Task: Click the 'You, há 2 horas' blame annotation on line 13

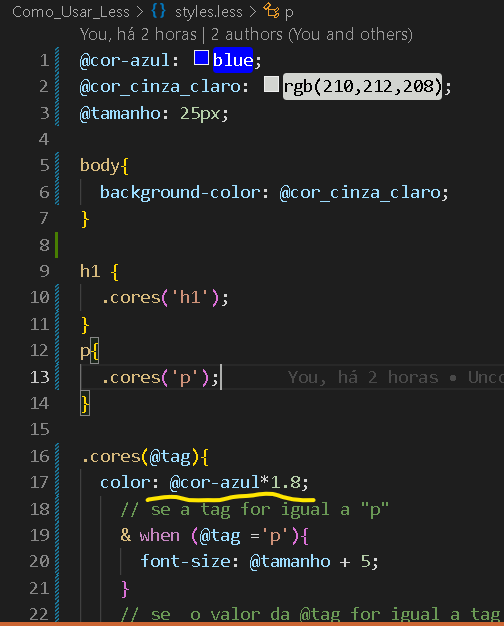Action: pos(395,377)
